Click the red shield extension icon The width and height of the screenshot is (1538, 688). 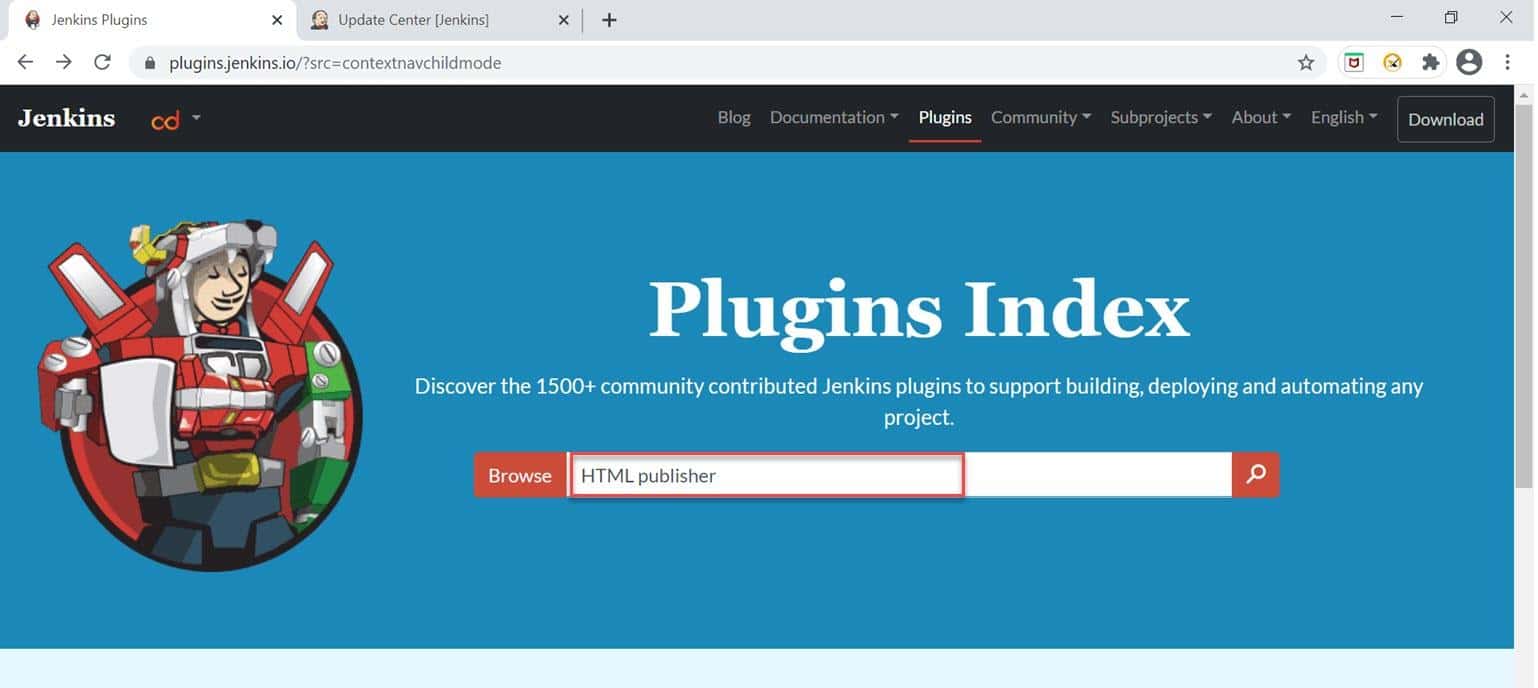point(1354,62)
